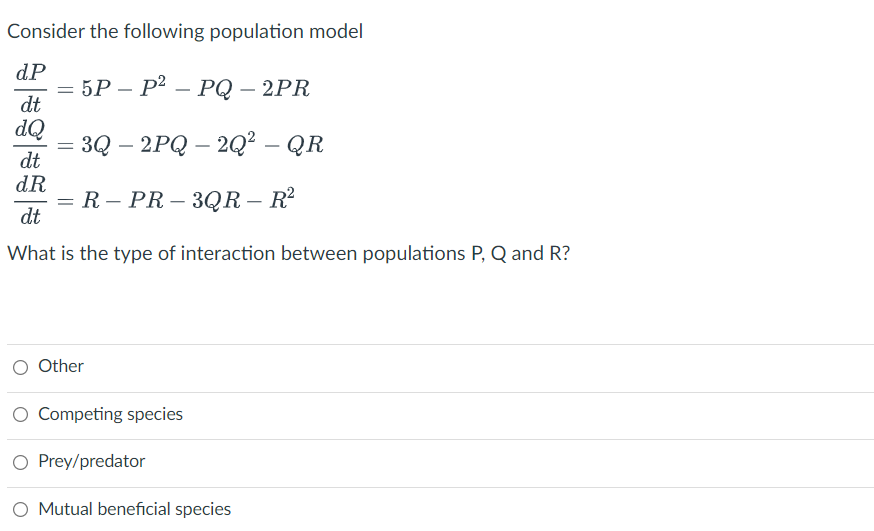Pick the "Prey/predator" radio button circle
This screenshot has width=874, height=531.
coord(21,462)
